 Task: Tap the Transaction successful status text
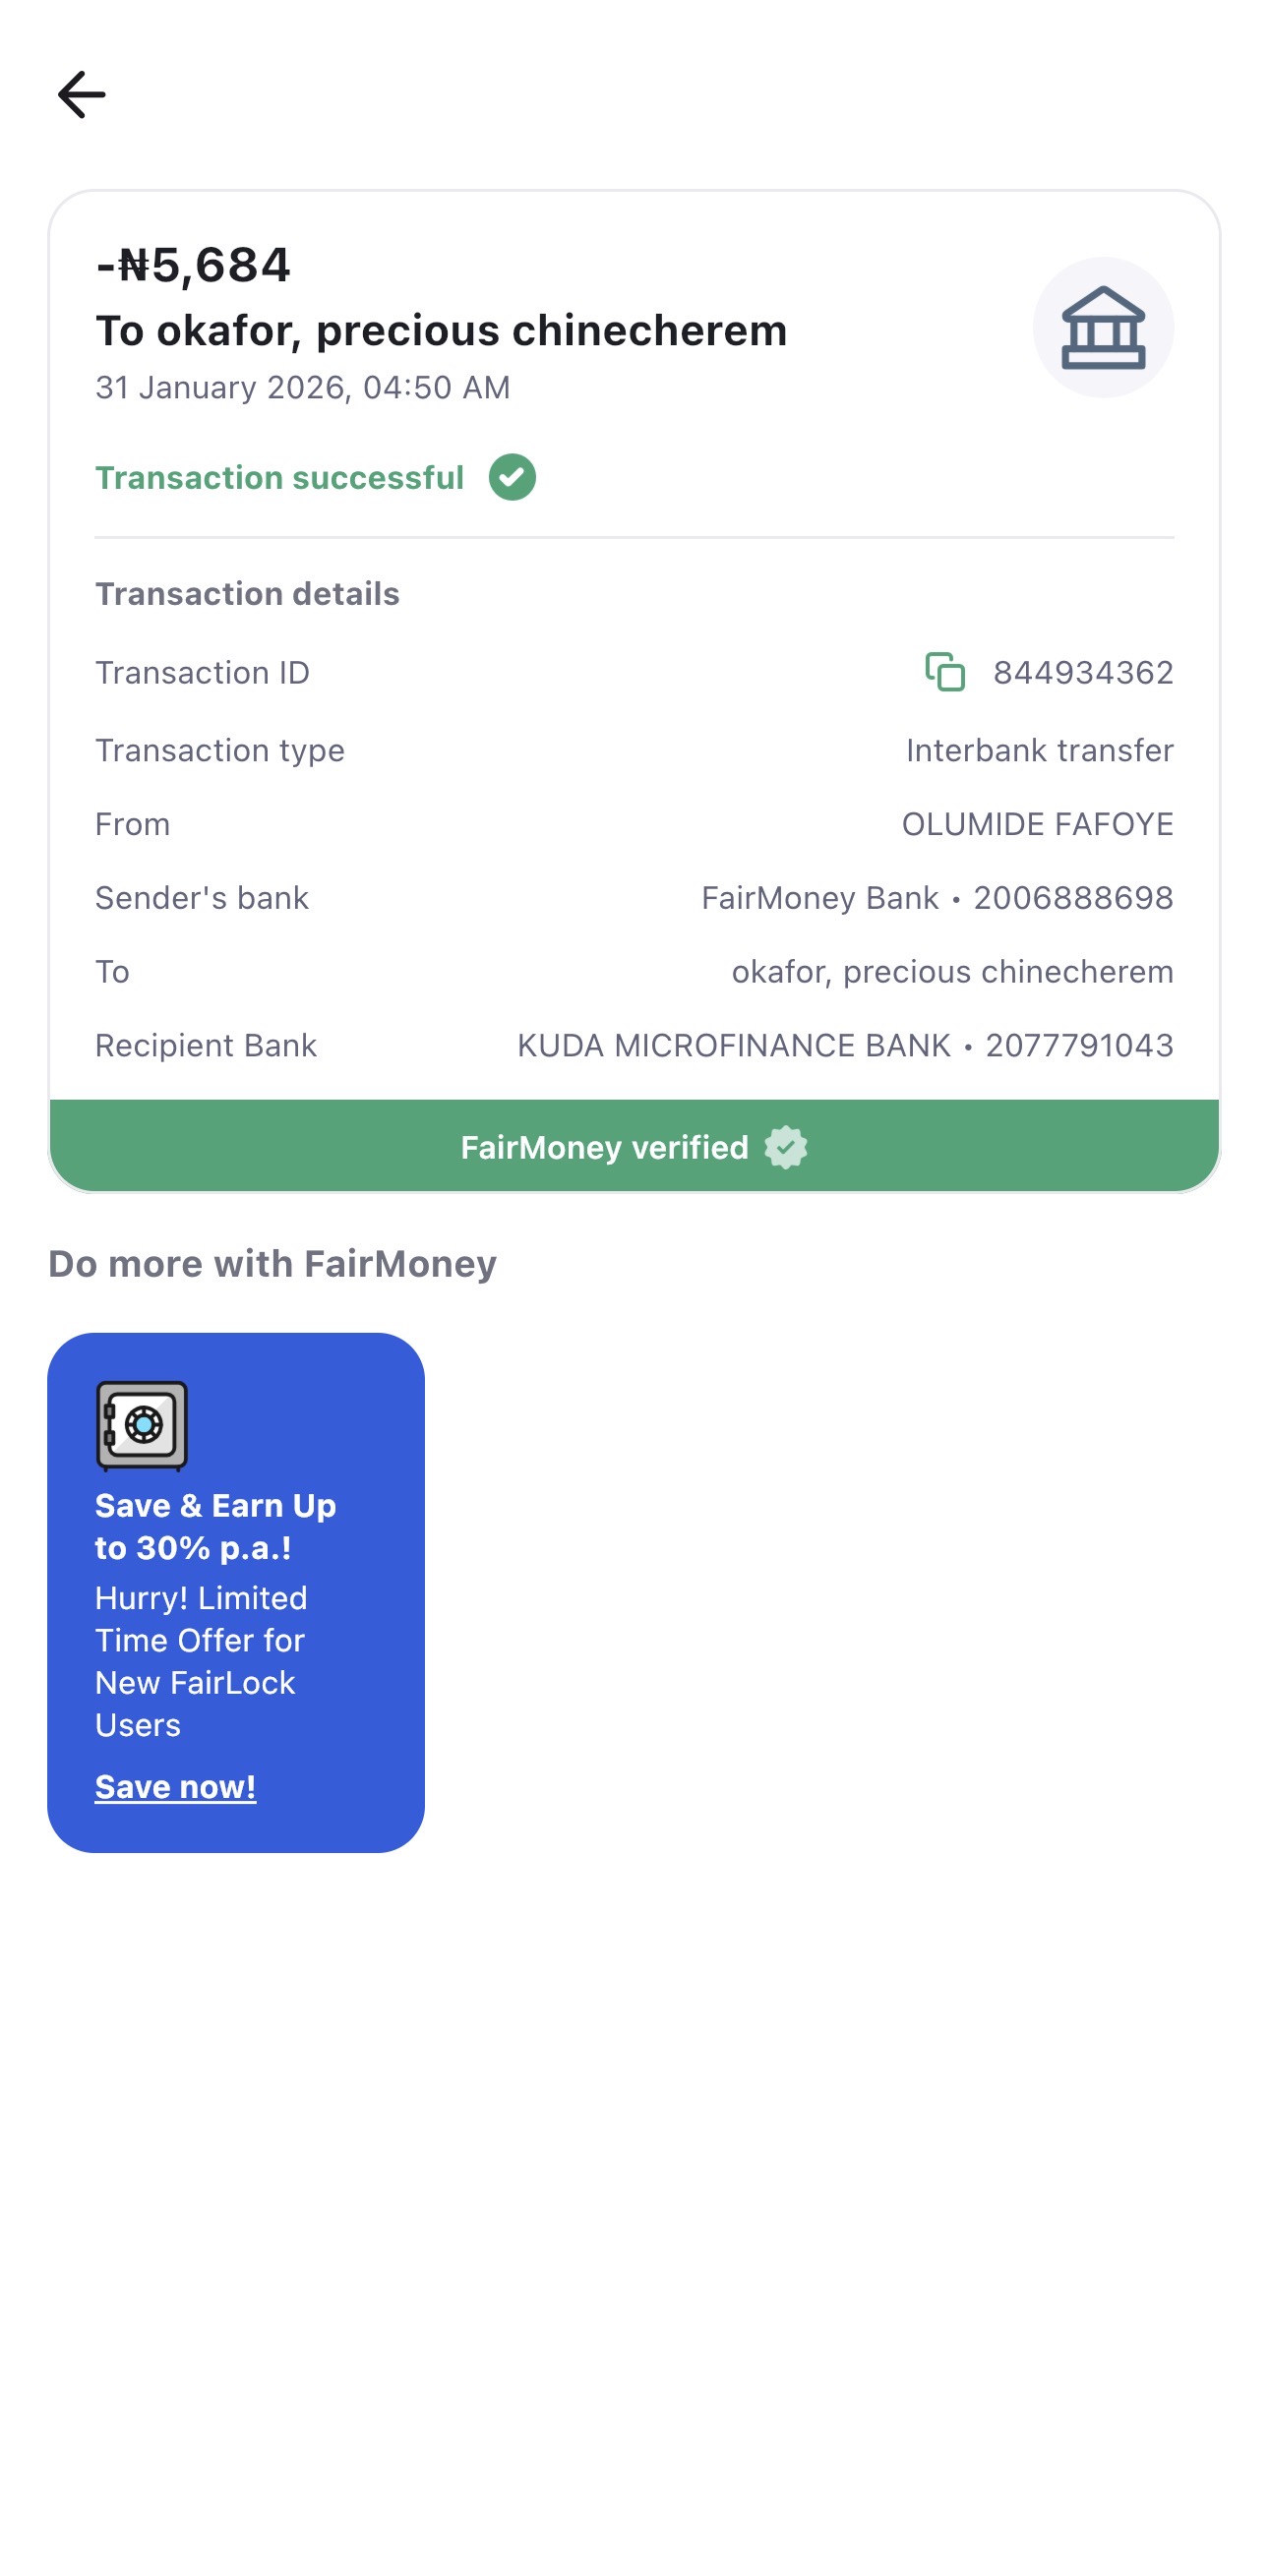click(x=279, y=478)
